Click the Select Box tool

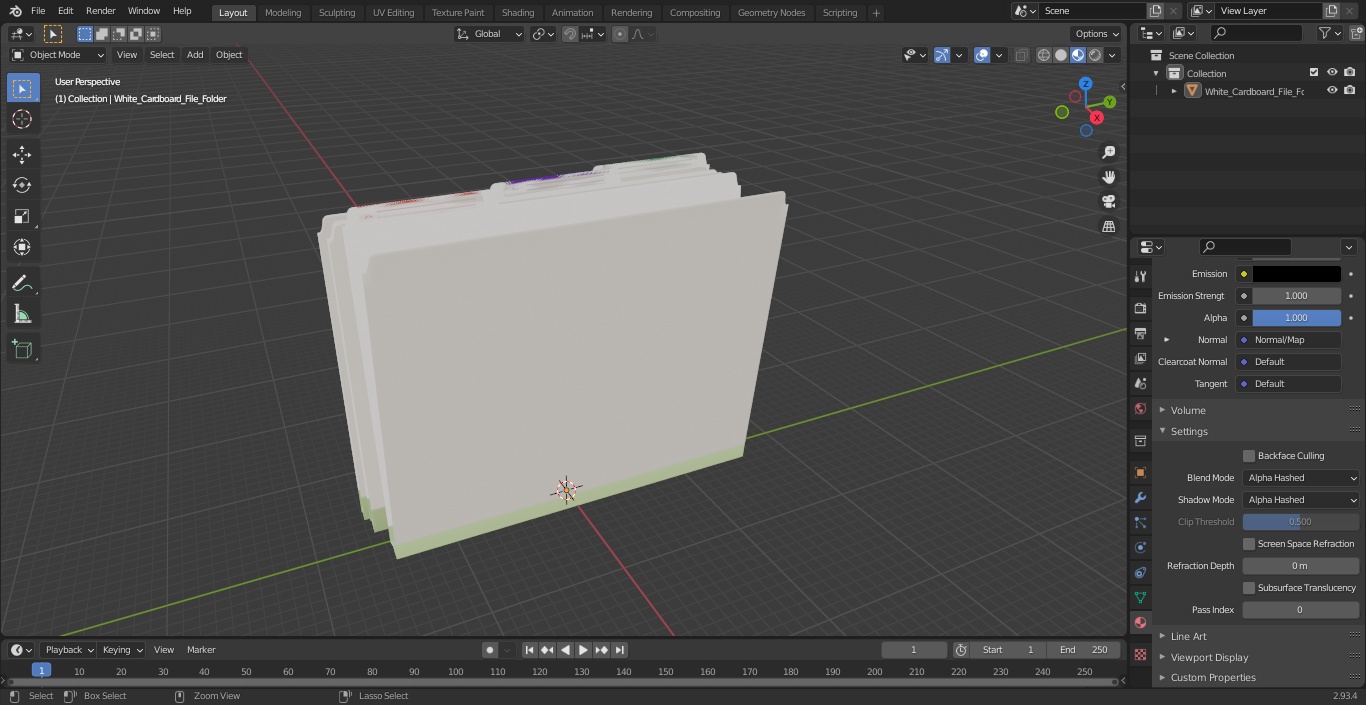pos(22,88)
